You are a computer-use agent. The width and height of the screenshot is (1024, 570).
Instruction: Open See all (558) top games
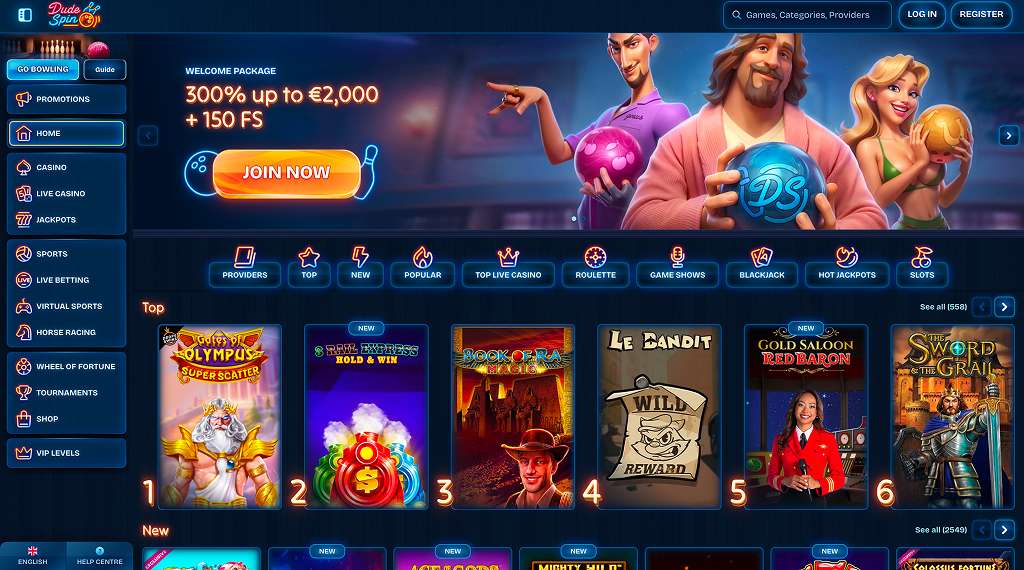(x=943, y=307)
